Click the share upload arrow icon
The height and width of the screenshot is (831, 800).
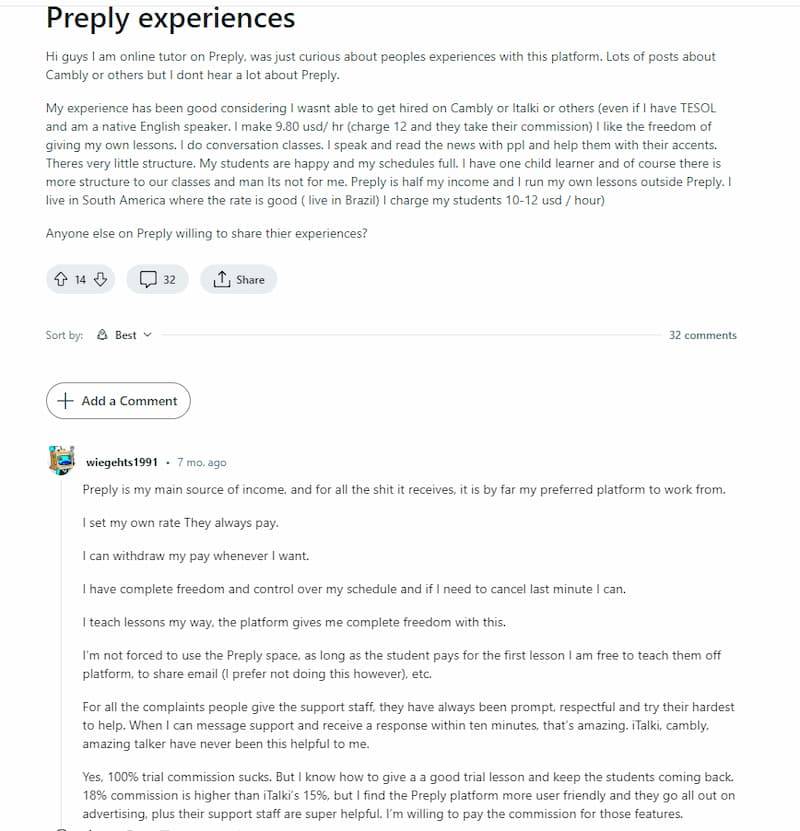(221, 279)
